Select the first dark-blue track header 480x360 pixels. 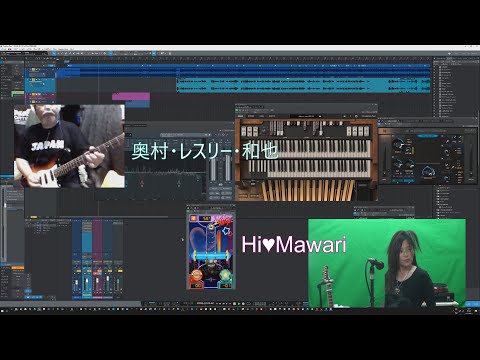click(x=41, y=72)
